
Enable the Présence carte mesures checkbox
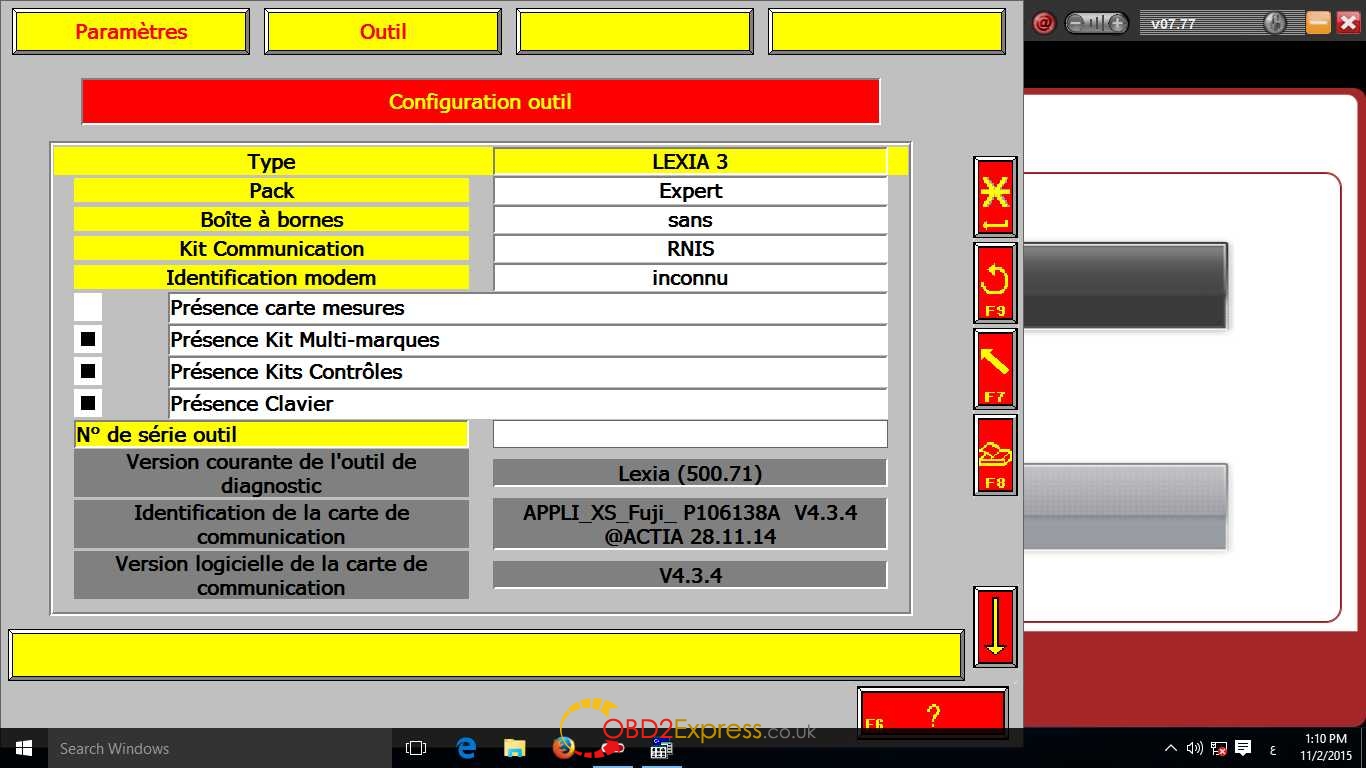coord(88,308)
